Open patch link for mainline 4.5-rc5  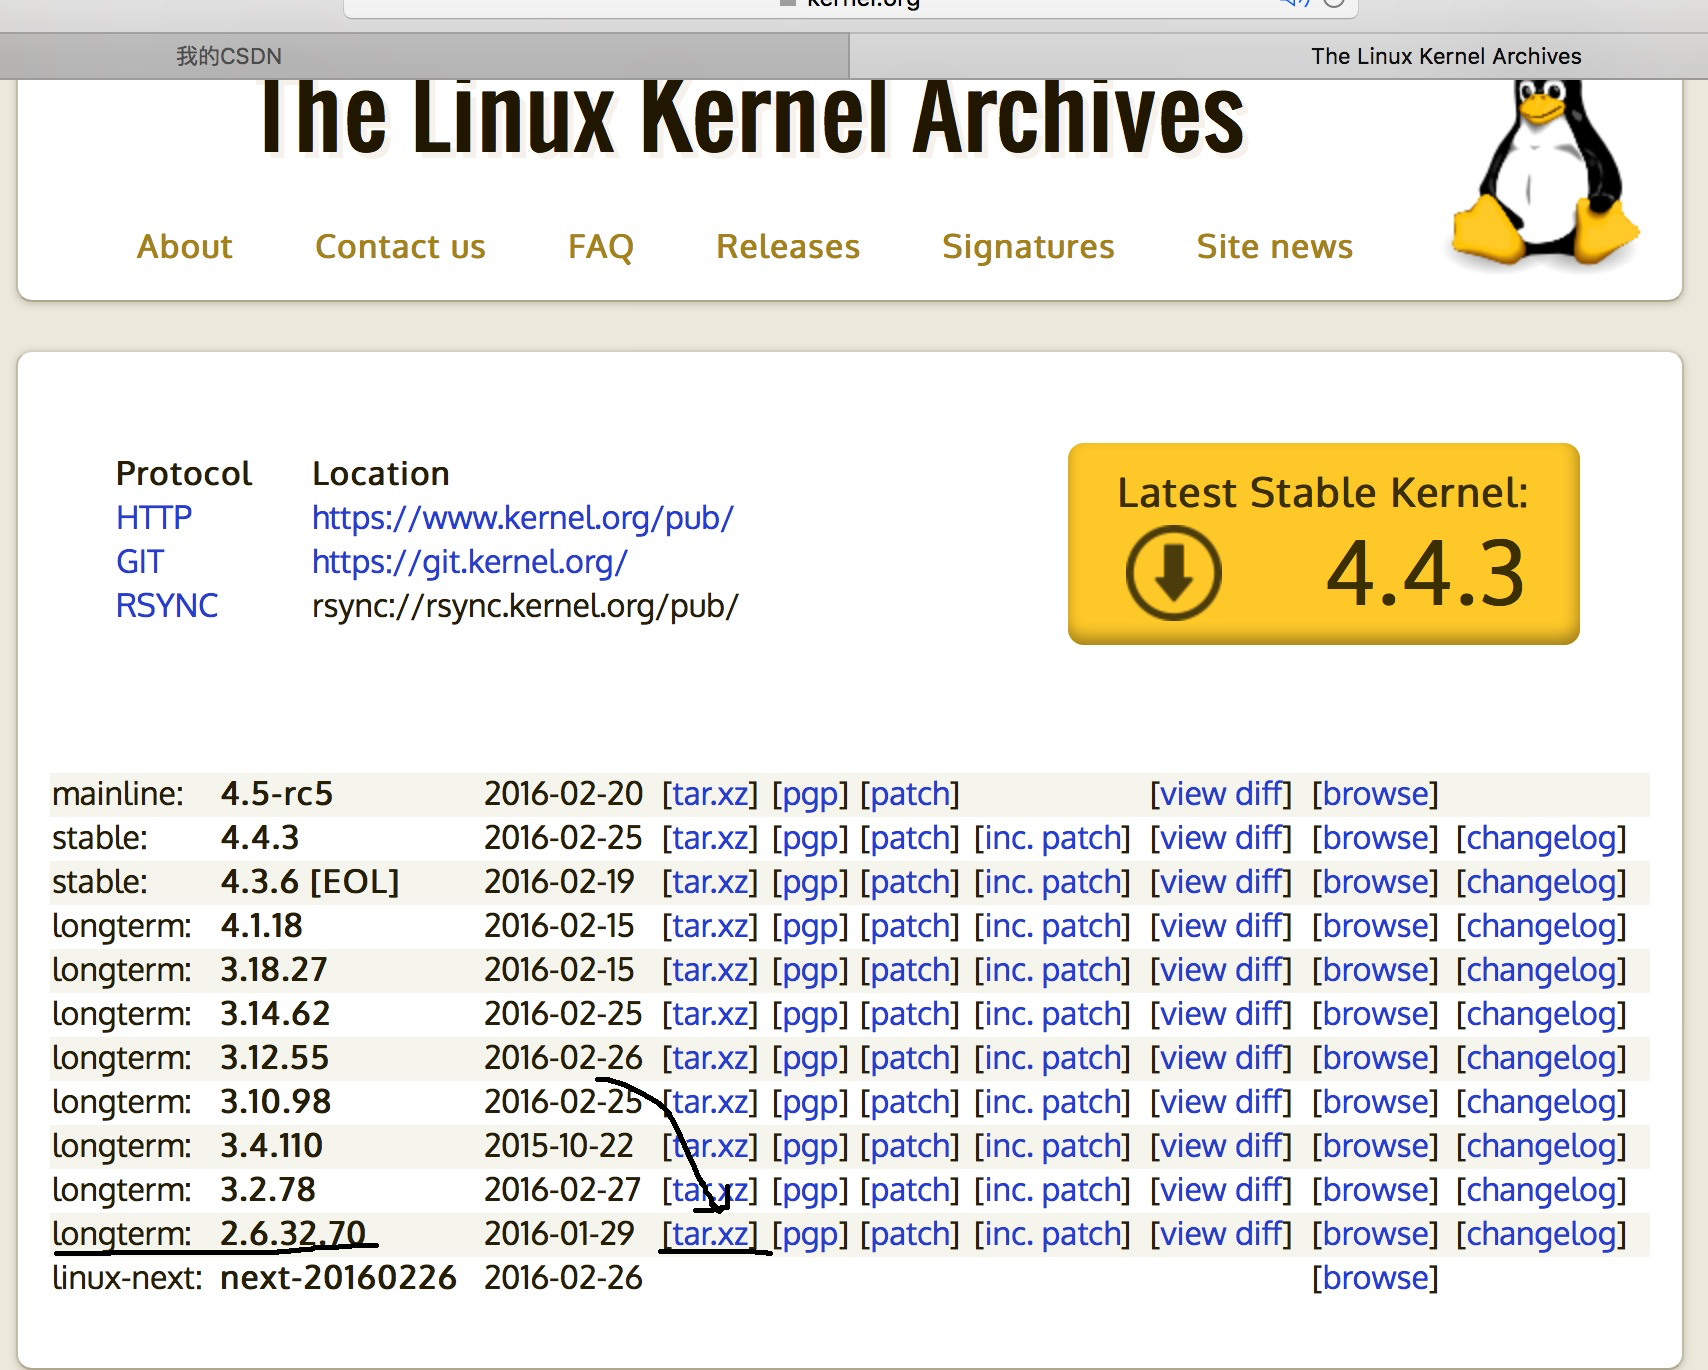click(x=910, y=794)
